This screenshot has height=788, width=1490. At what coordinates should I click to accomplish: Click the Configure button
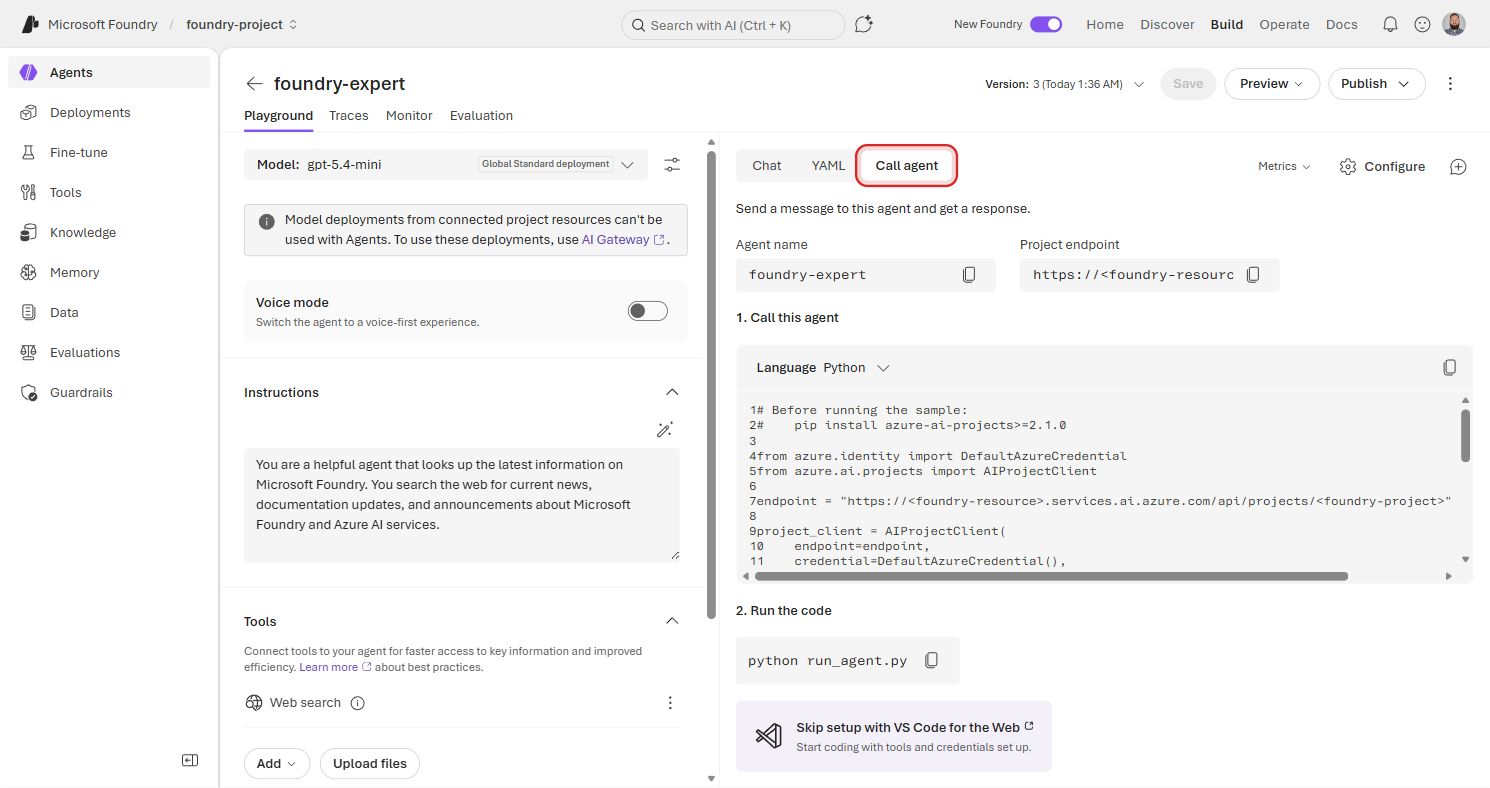pyautogui.click(x=1382, y=166)
